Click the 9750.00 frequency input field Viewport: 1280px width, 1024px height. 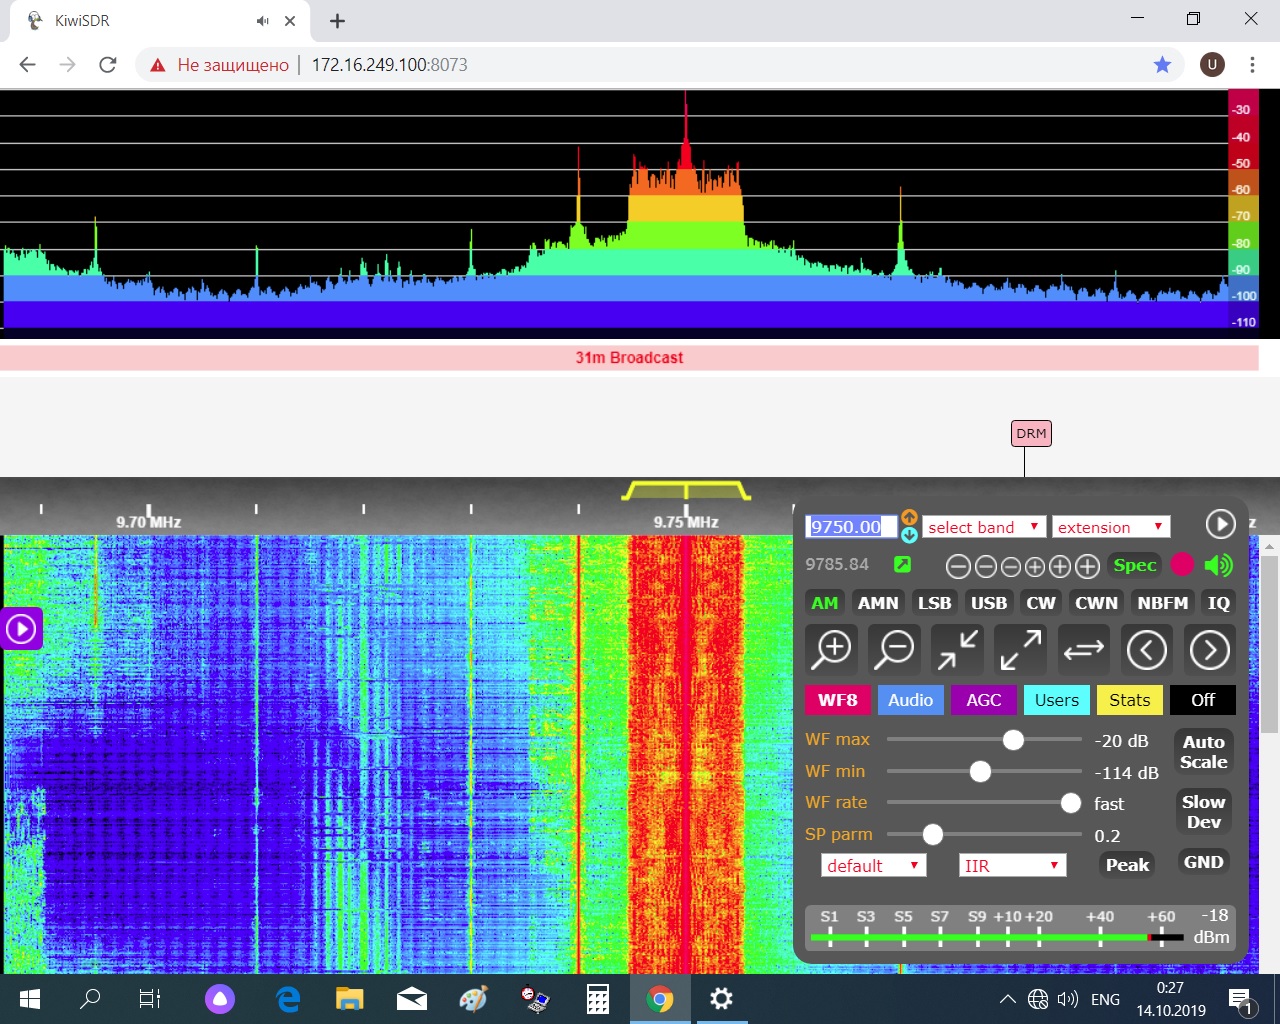pos(850,527)
